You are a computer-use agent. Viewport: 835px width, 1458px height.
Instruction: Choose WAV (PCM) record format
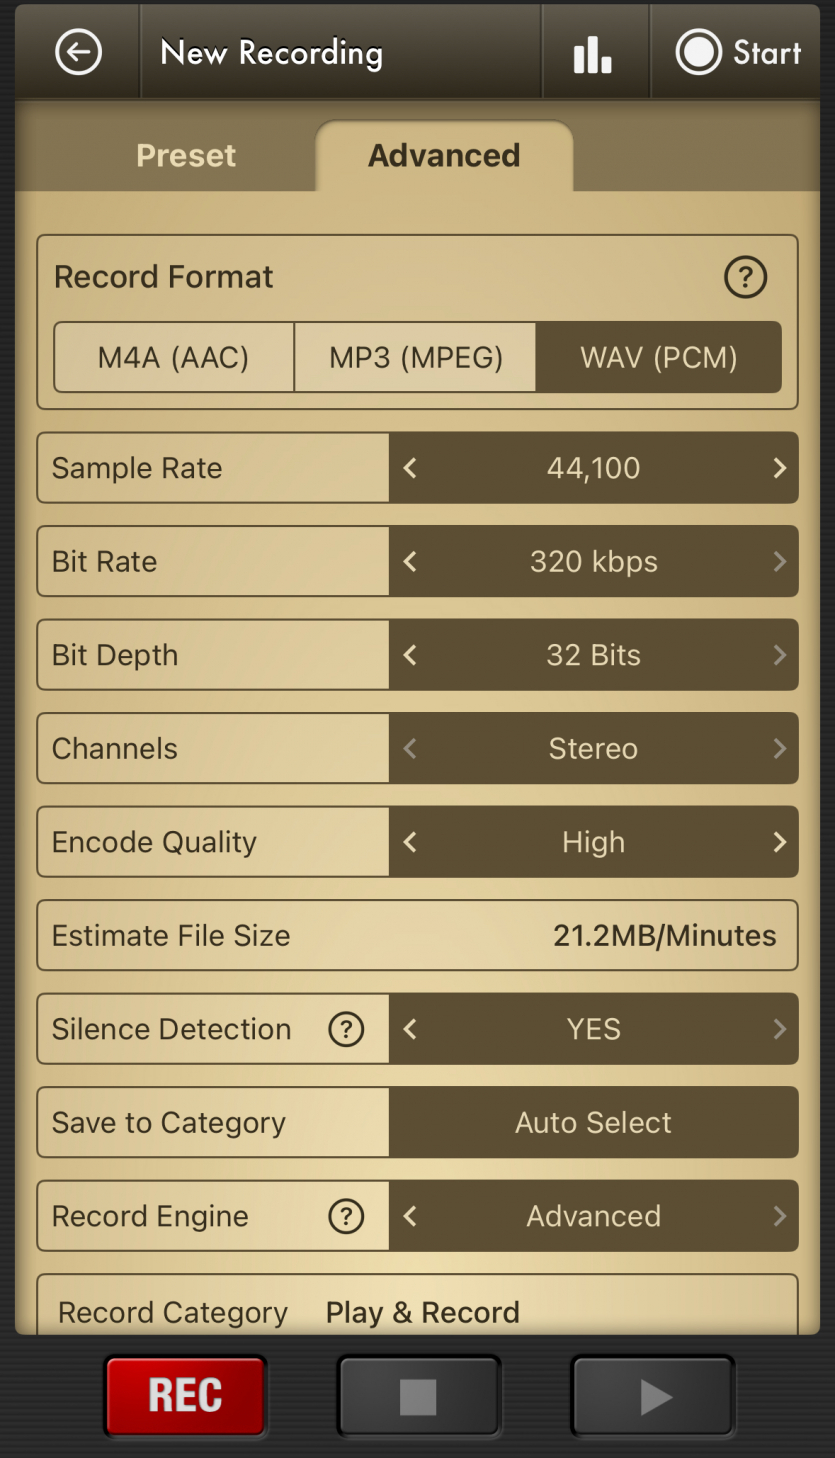658,357
